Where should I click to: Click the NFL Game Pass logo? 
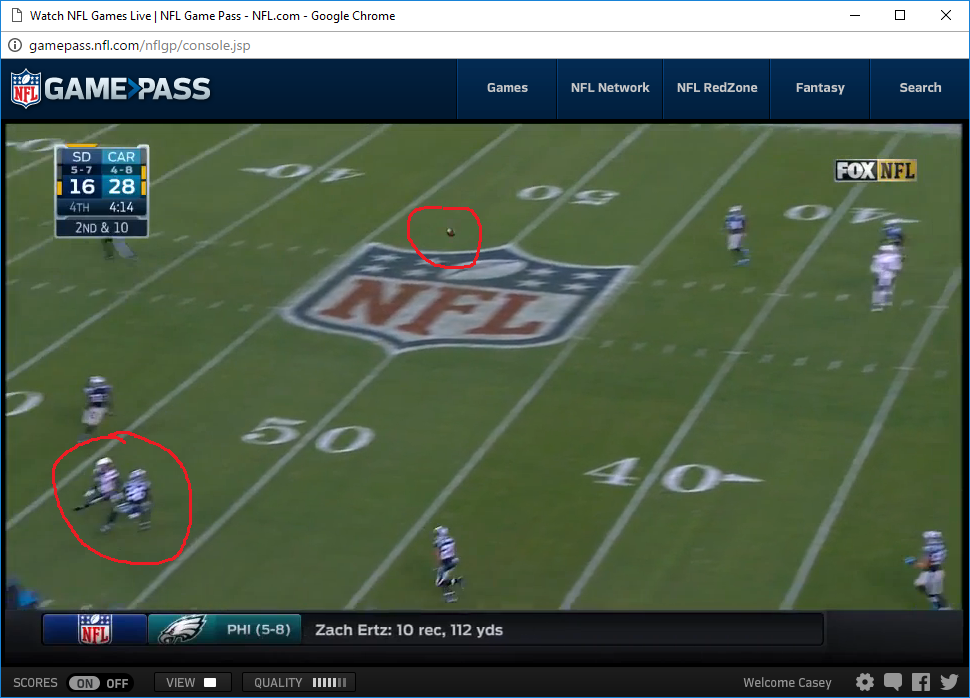[x=111, y=88]
